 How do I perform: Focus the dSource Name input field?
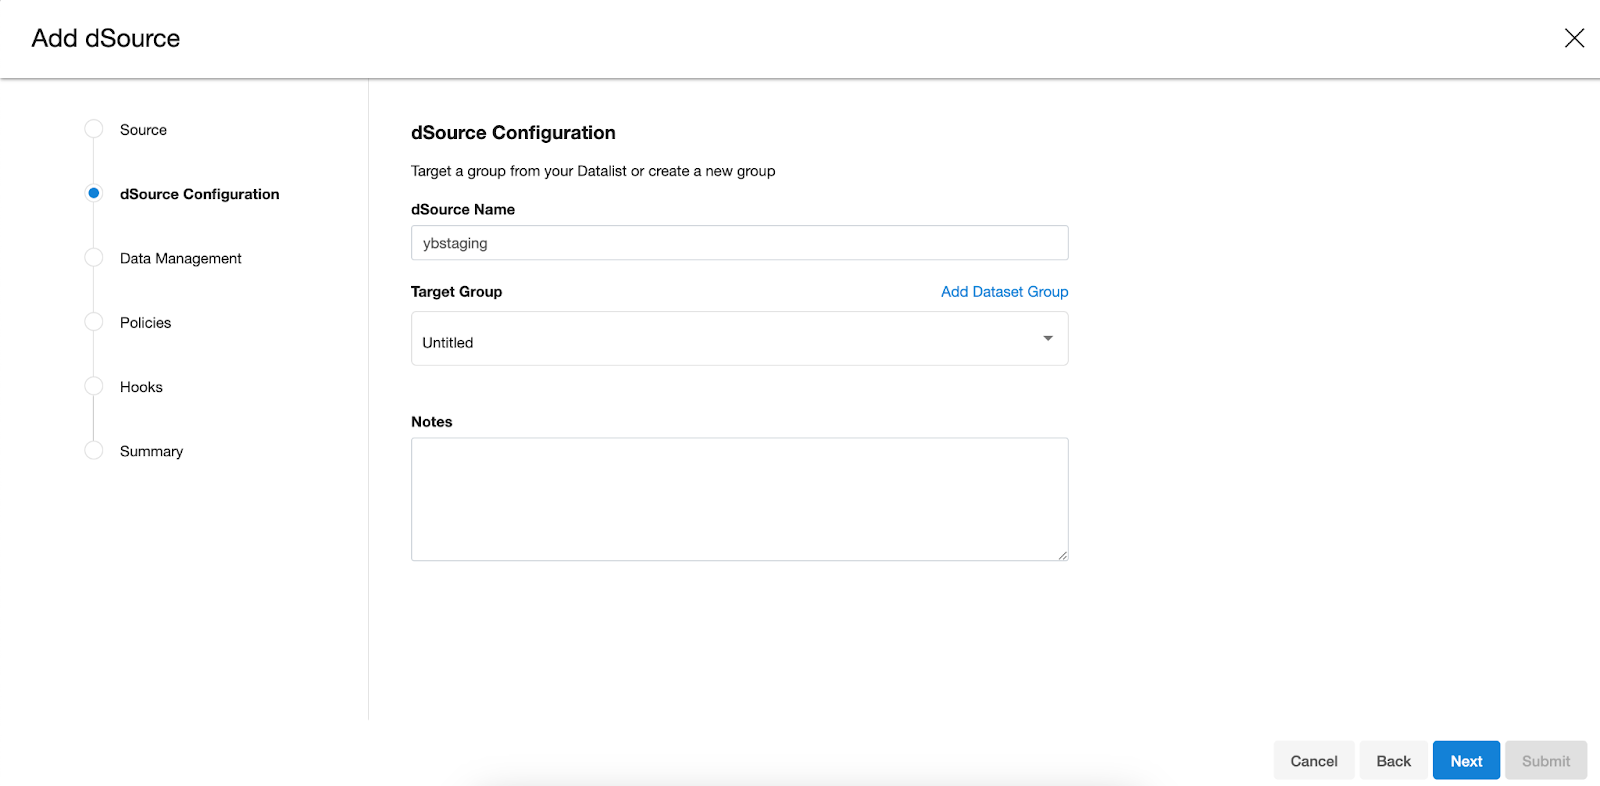tap(739, 243)
